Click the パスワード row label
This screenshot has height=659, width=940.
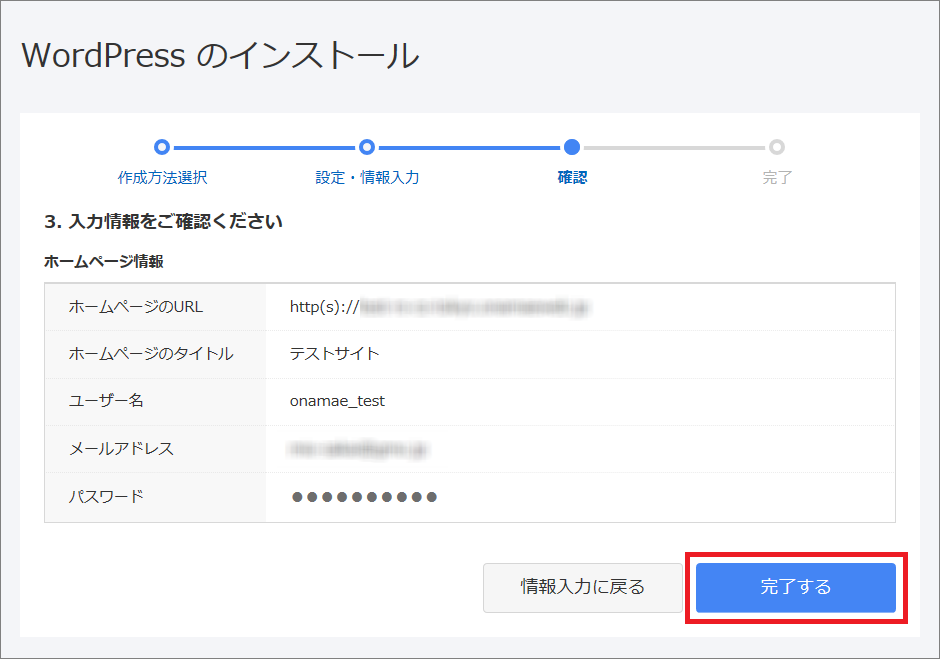coord(106,496)
